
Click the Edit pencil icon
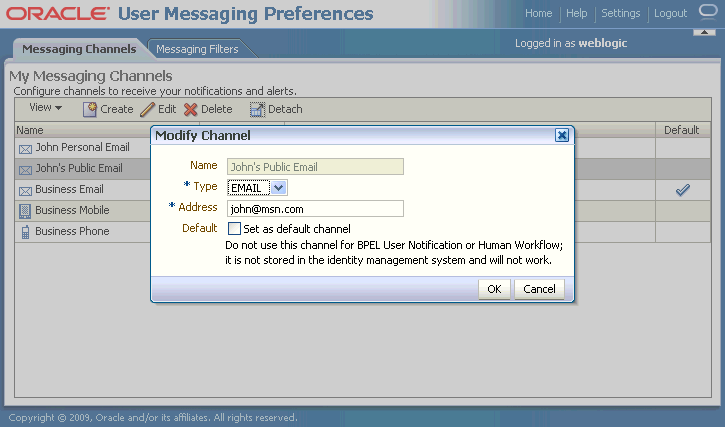147,110
